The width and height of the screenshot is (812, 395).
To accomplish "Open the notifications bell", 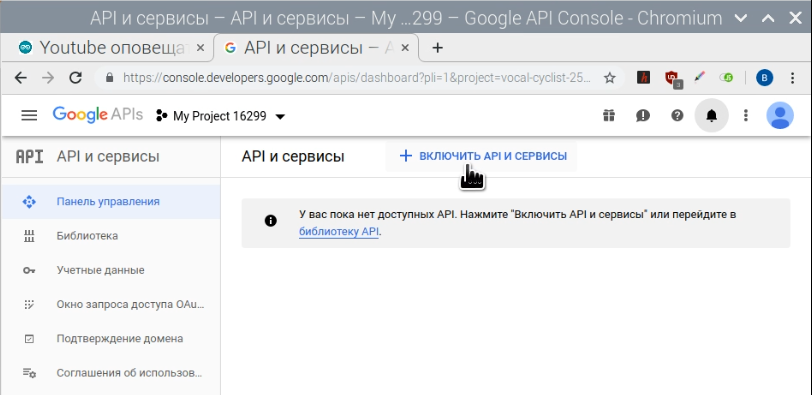I will click(712, 115).
